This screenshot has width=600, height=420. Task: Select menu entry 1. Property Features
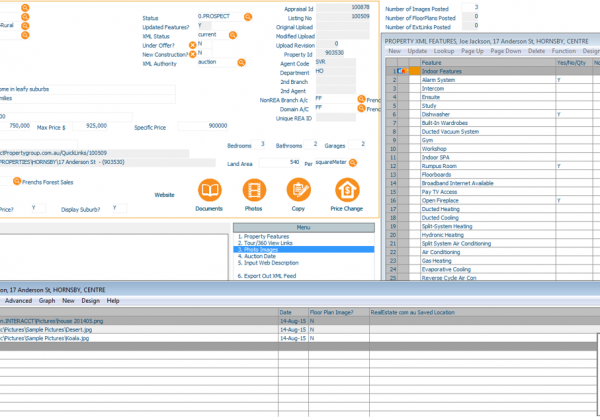tap(263, 236)
